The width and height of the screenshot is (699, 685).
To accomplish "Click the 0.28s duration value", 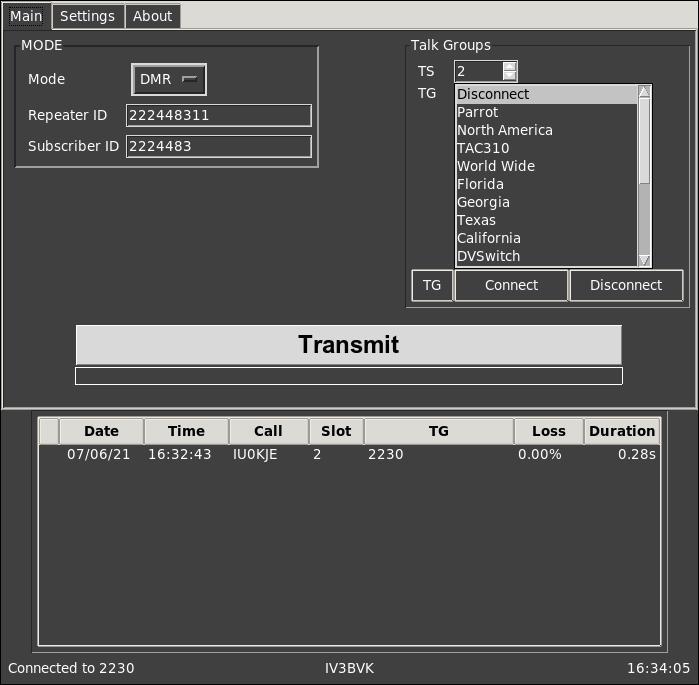I will tap(637, 455).
